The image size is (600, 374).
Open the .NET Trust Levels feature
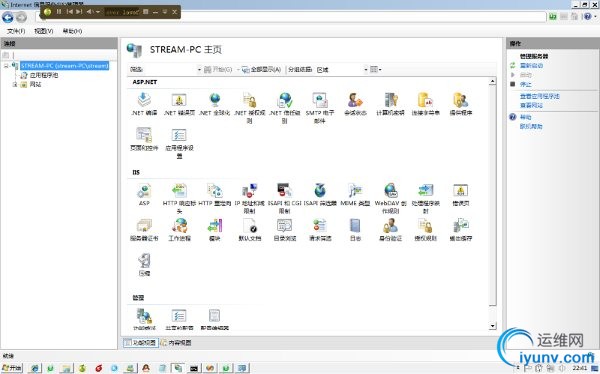[x=285, y=100]
